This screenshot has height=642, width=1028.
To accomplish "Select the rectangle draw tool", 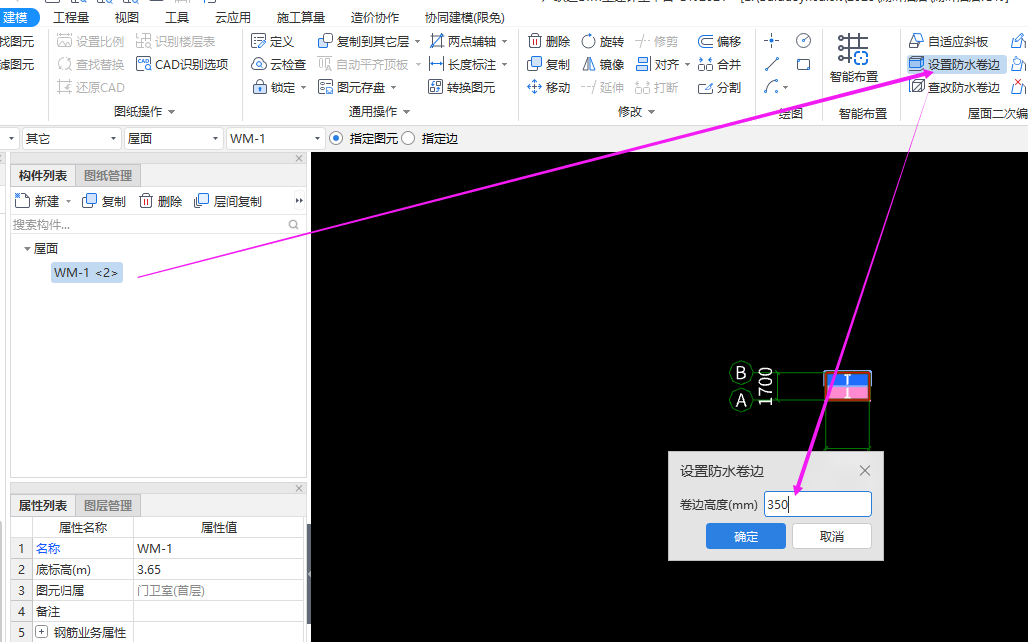I will click(x=803, y=64).
